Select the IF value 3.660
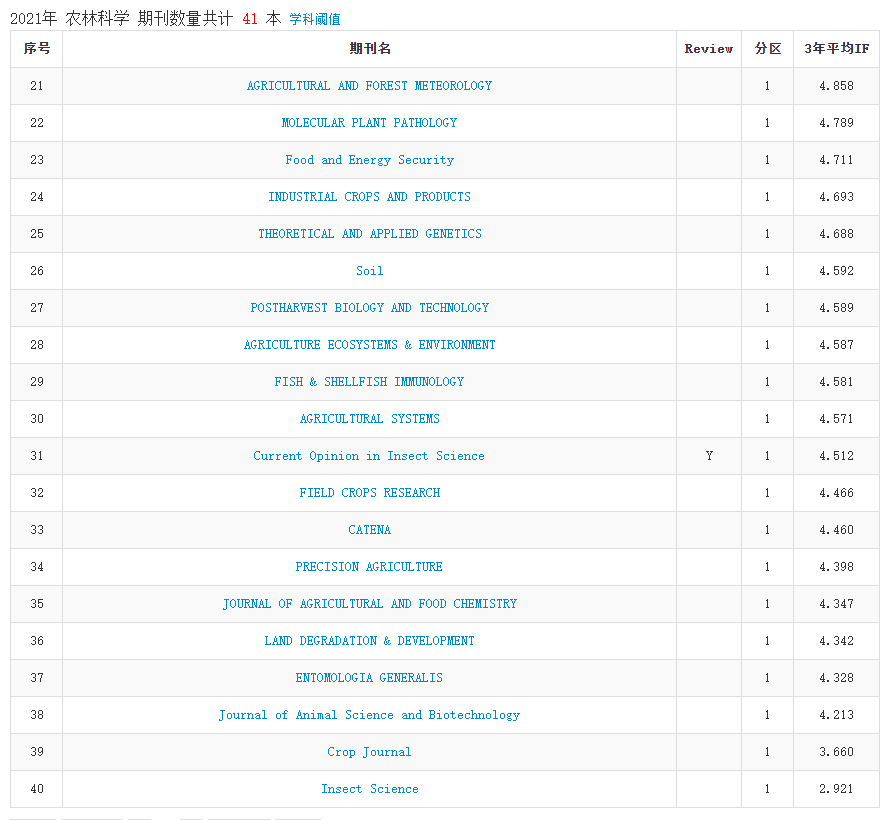886x820 pixels. click(836, 752)
